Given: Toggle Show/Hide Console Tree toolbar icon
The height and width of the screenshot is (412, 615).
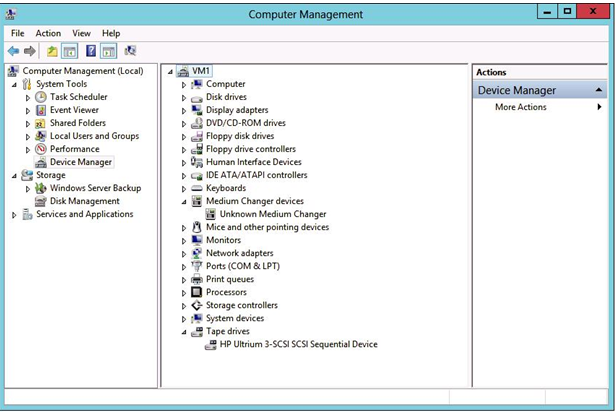Looking at the screenshot, I should coord(70,51).
